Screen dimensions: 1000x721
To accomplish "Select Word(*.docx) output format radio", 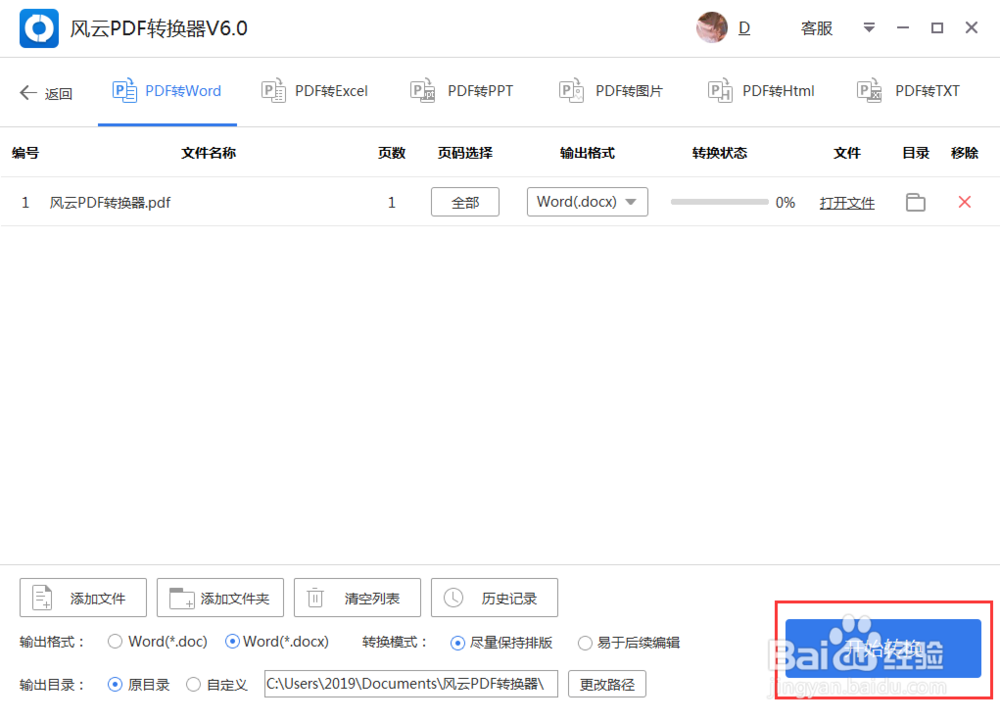I will coord(232,642).
